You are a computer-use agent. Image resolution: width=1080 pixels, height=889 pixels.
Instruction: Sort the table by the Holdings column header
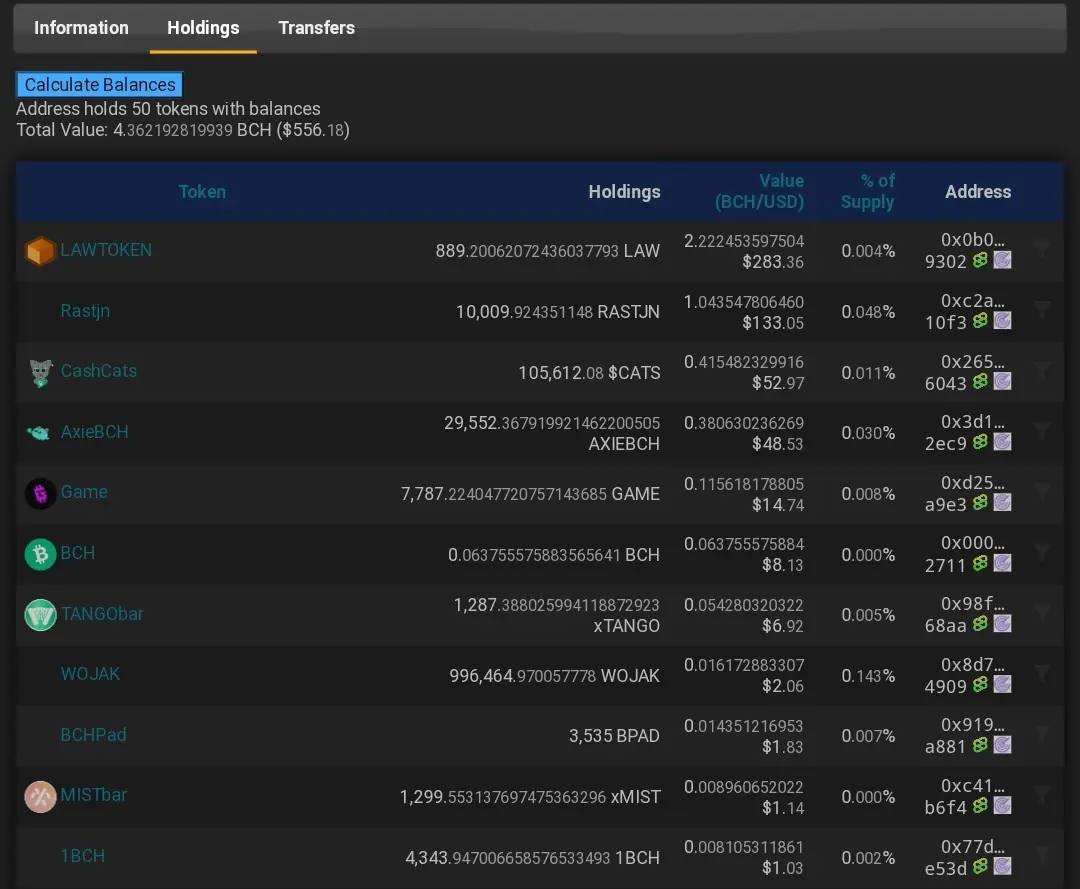point(624,191)
